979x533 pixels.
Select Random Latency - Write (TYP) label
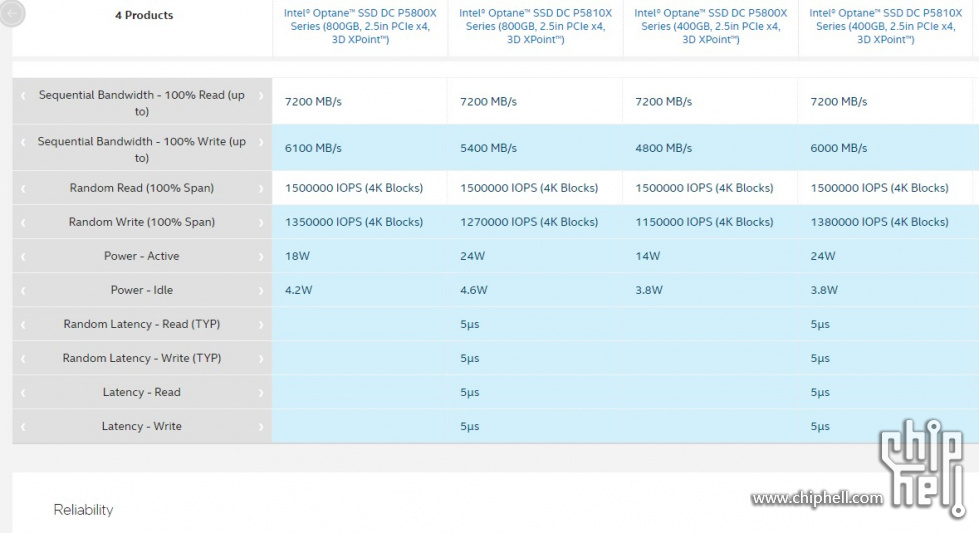coord(142,358)
